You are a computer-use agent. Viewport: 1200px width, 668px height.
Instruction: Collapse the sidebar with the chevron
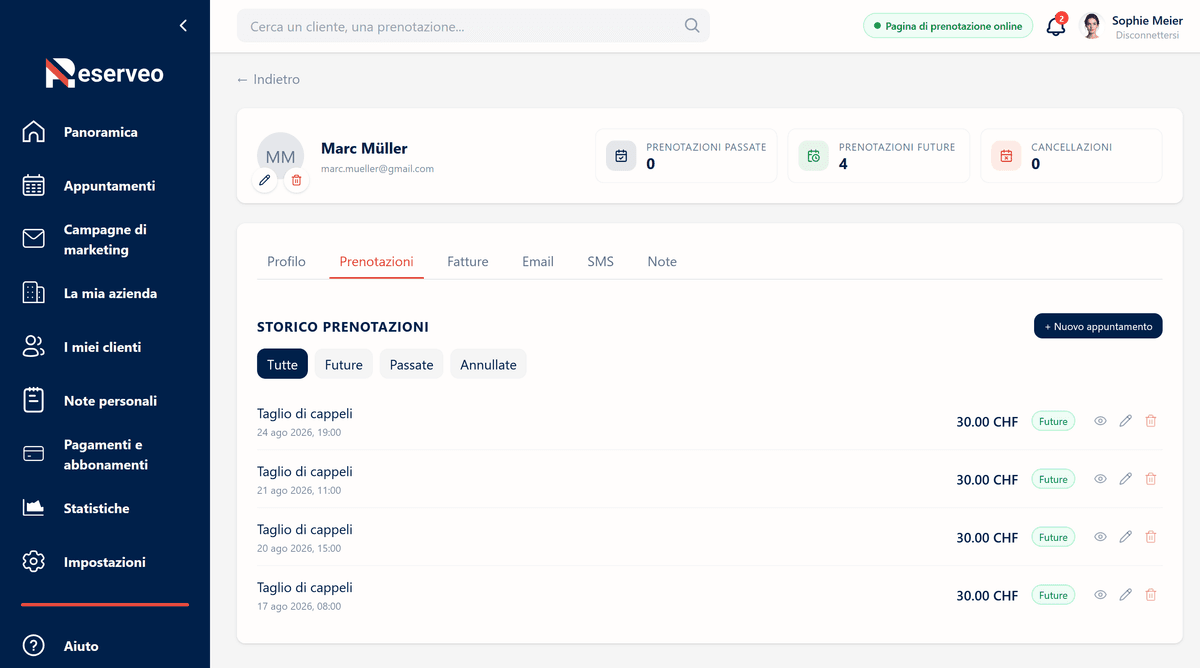pyautogui.click(x=183, y=26)
